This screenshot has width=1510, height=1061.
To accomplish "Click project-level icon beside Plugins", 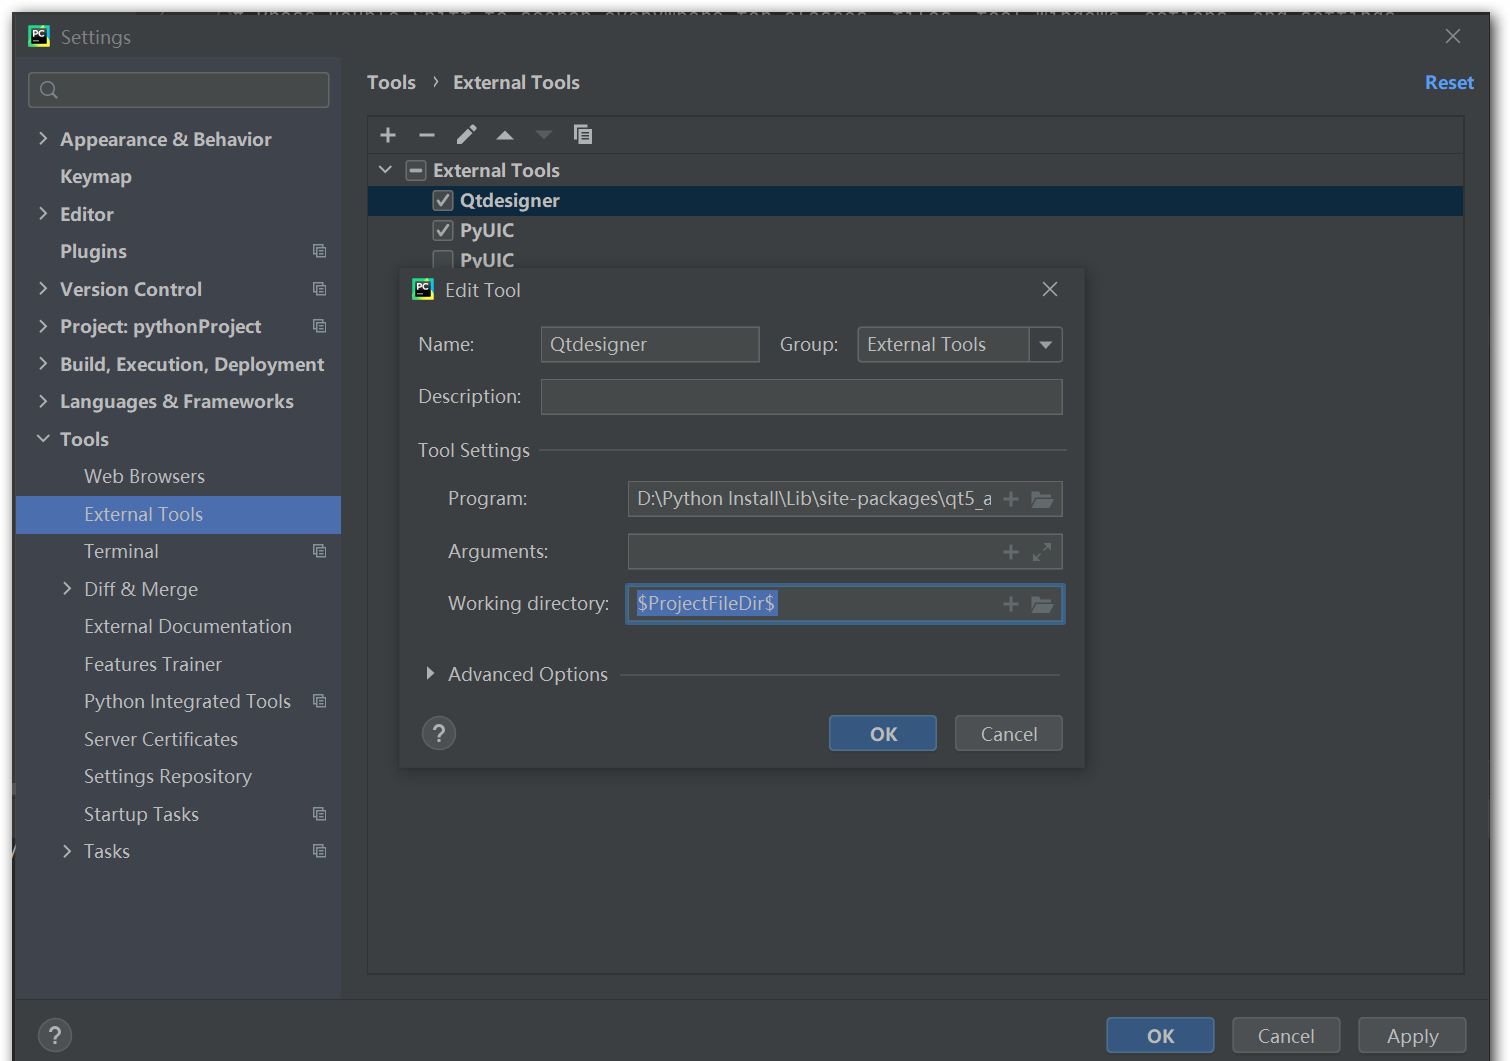I will pos(319,251).
